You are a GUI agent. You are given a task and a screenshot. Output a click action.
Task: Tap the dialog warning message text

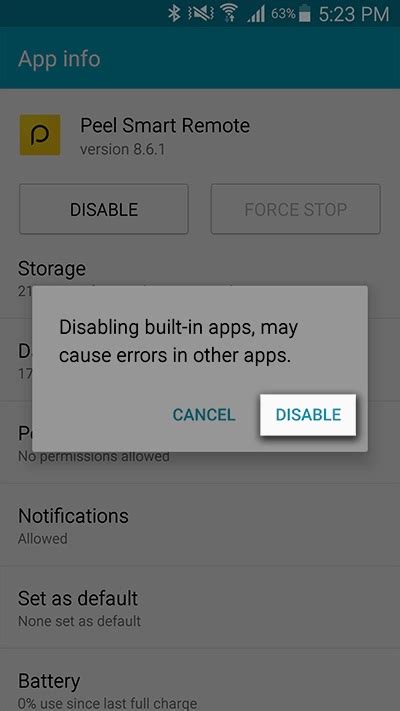(179, 341)
